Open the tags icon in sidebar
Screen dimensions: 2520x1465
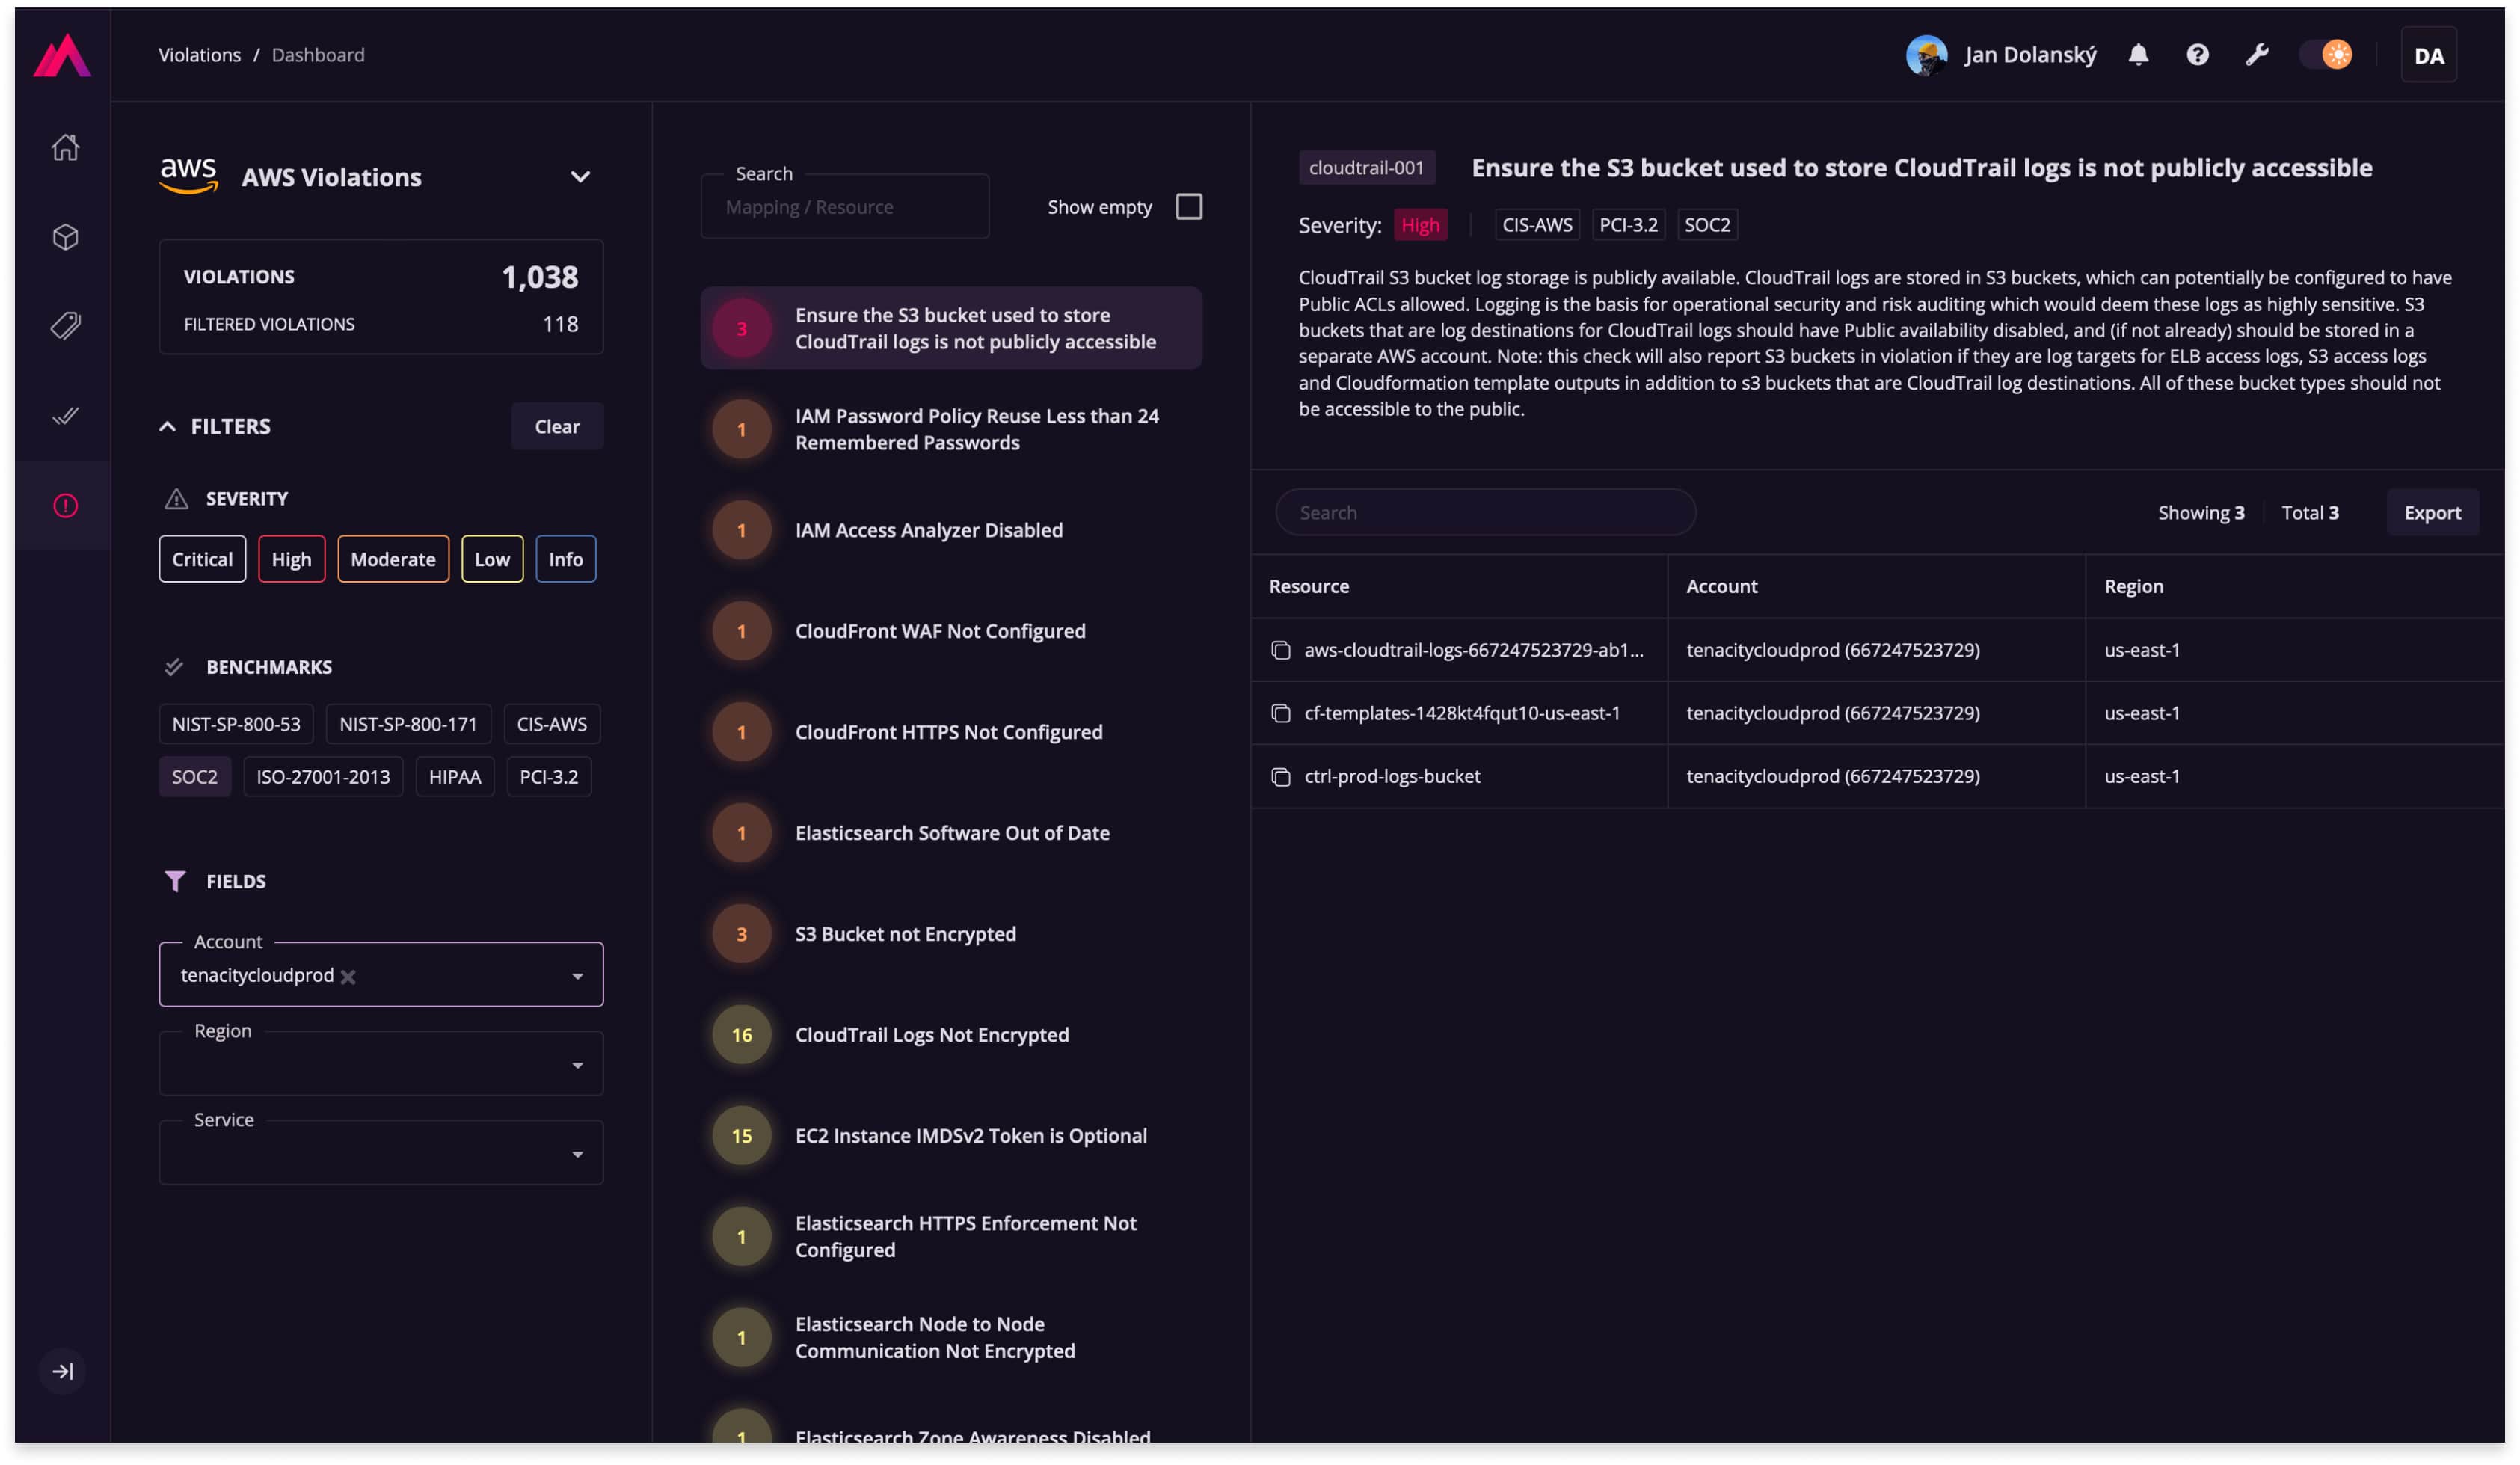[65, 326]
